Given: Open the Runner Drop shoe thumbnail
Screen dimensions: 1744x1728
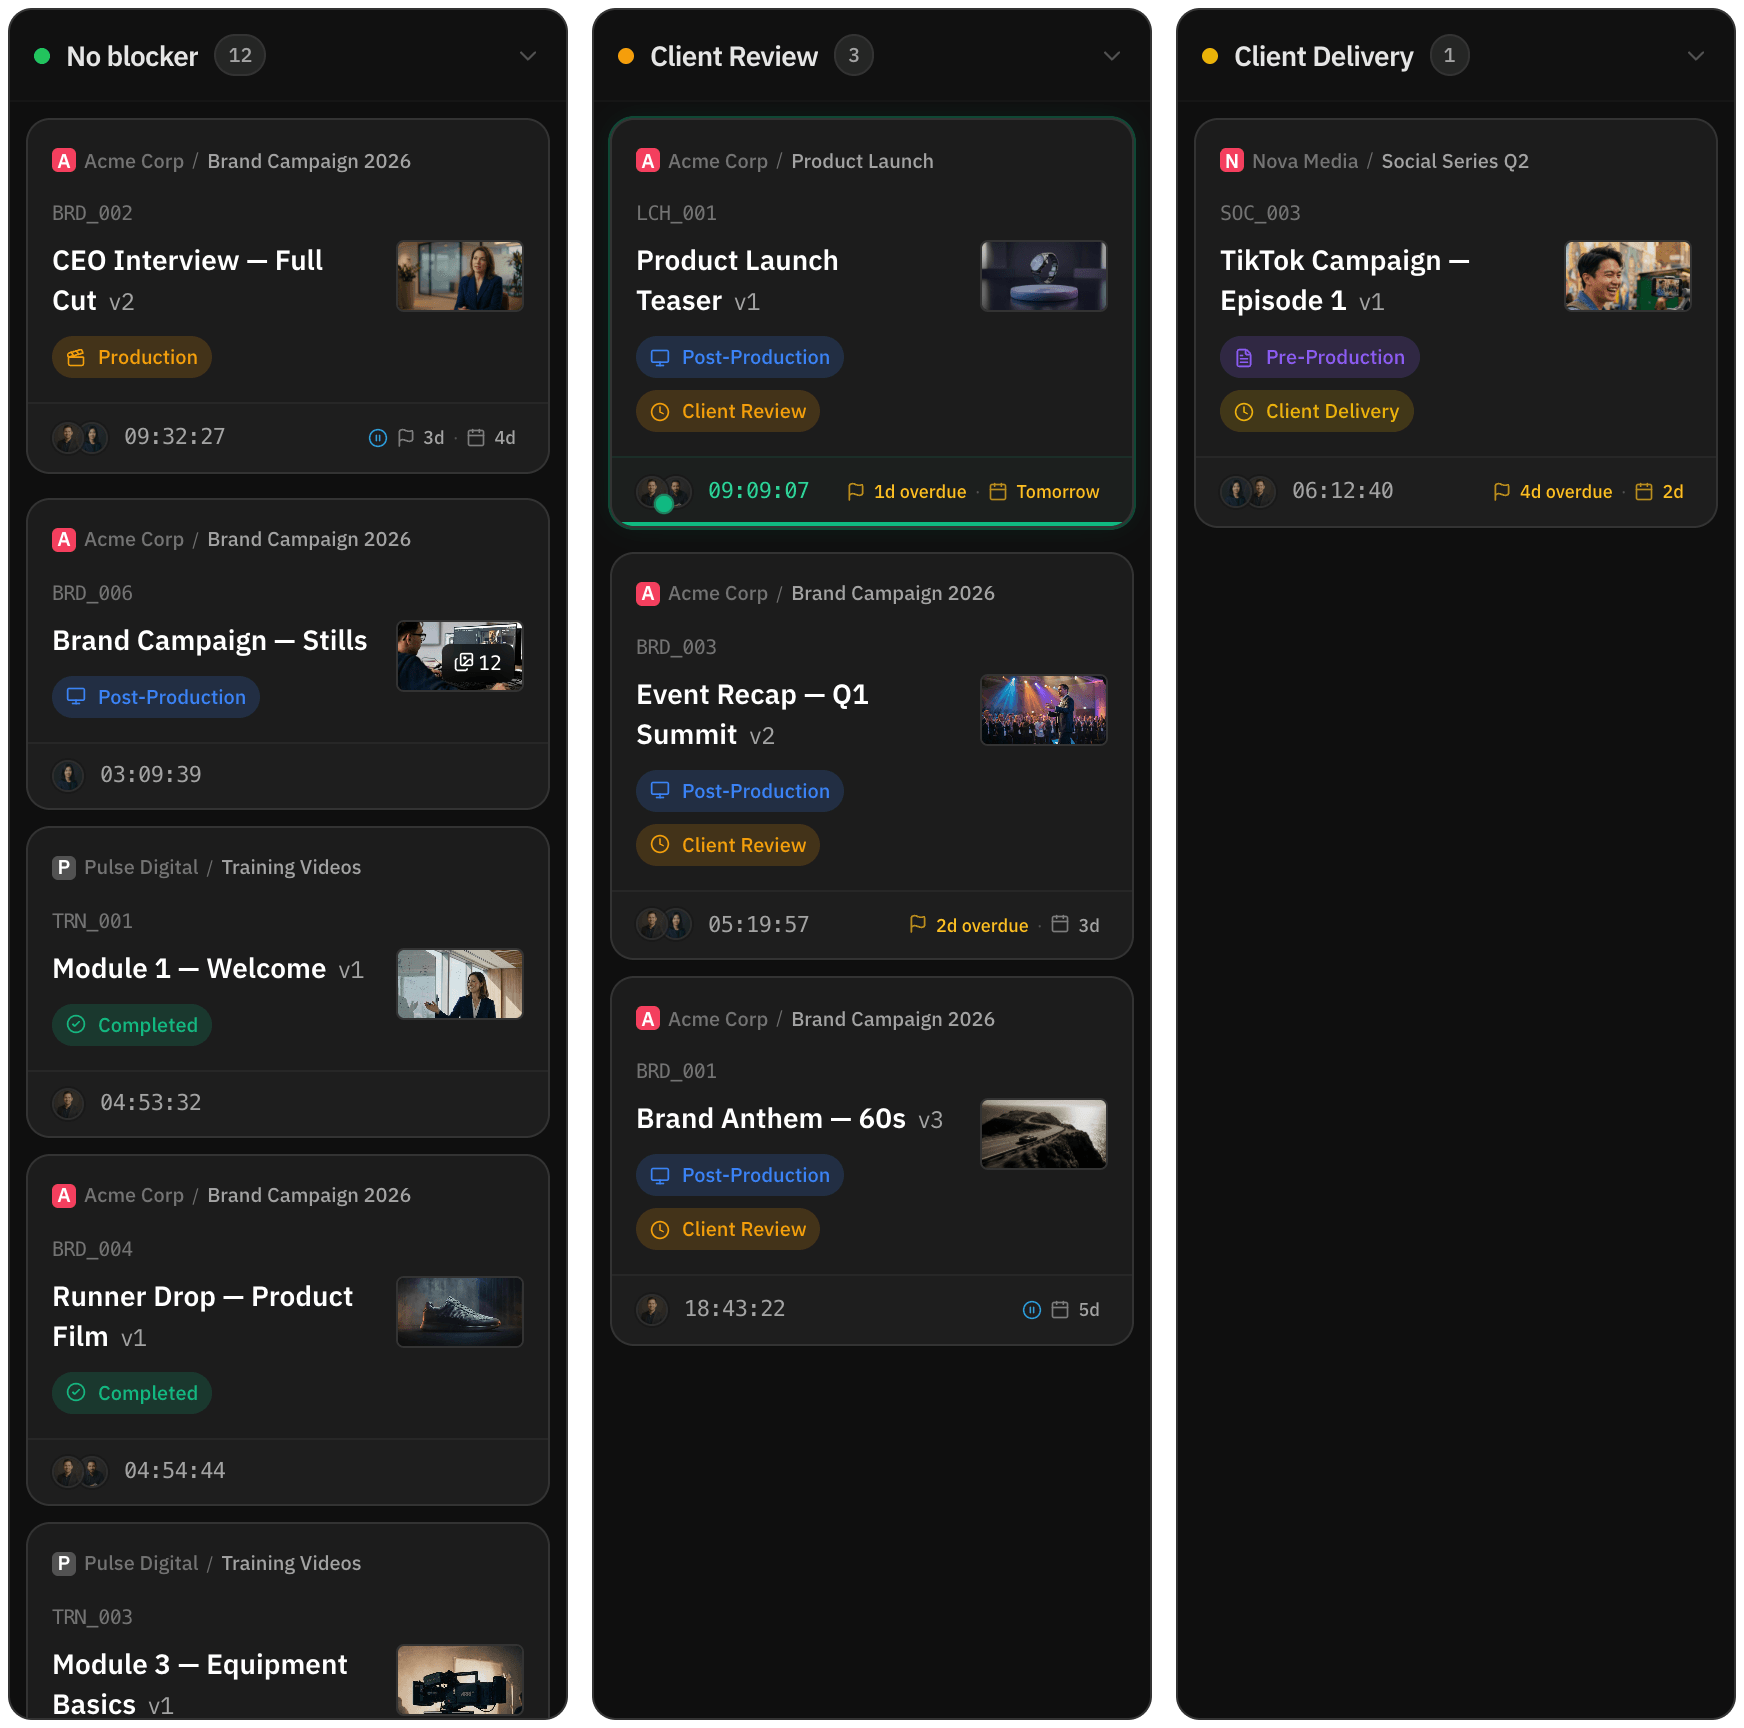Looking at the screenshot, I should pyautogui.click(x=460, y=1312).
